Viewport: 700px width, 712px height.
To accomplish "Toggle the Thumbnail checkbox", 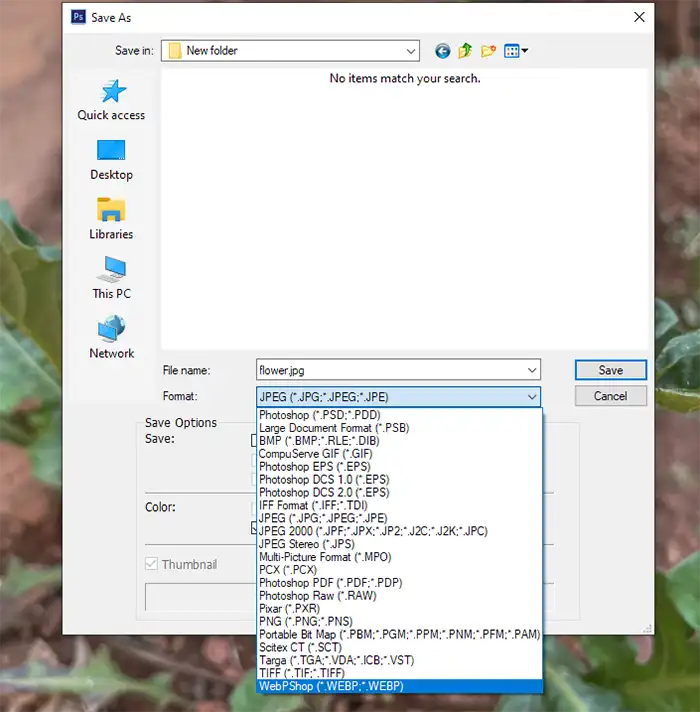I will [x=151, y=564].
